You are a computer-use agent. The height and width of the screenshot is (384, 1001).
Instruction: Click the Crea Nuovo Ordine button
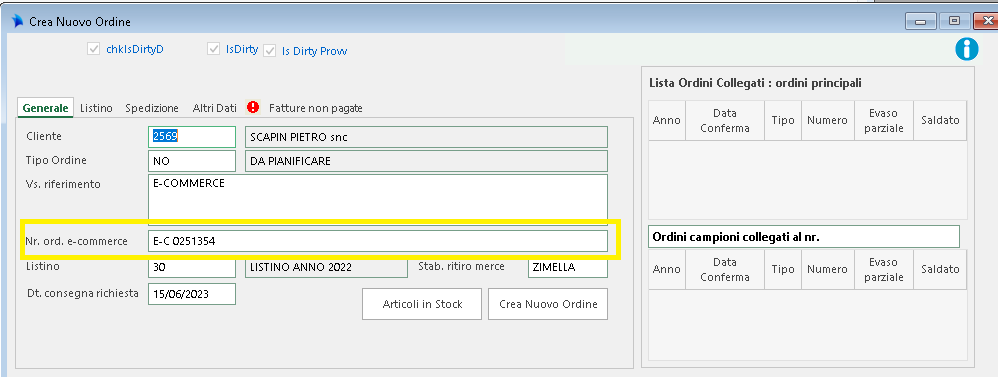[548, 304]
